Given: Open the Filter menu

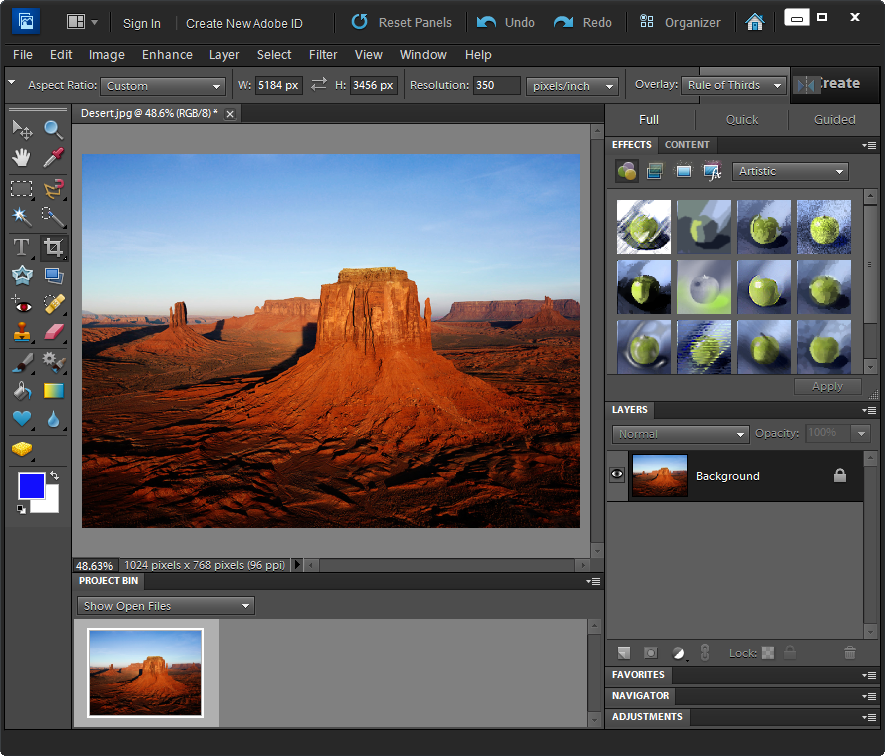Looking at the screenshot, I should (323, 55).
